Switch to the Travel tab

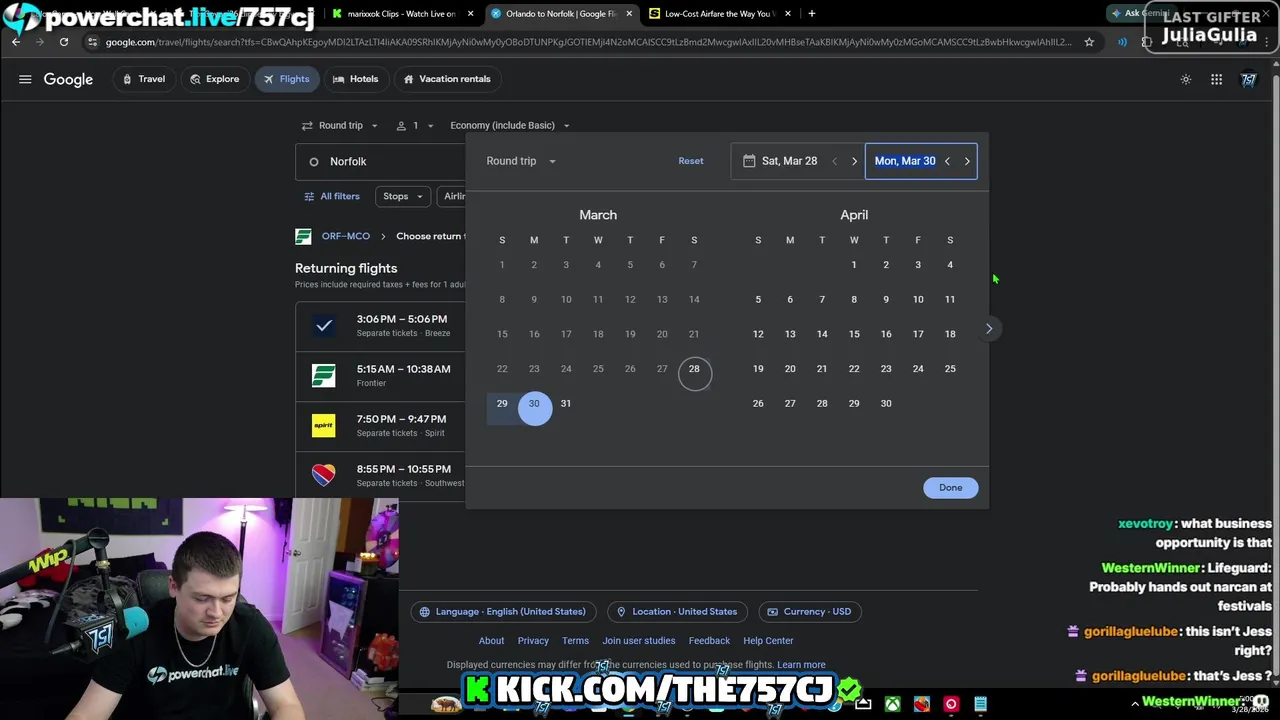(143, 79)
